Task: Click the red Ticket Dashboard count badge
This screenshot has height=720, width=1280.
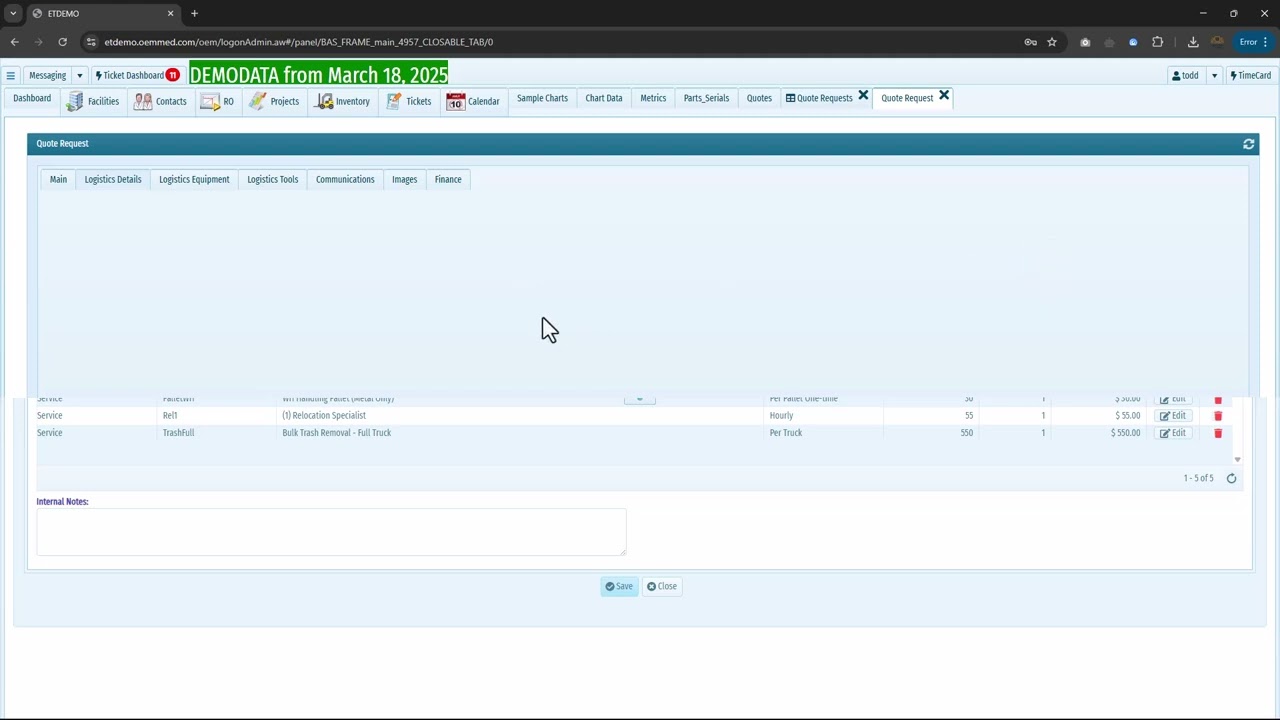Action: [x=173, y=76]
